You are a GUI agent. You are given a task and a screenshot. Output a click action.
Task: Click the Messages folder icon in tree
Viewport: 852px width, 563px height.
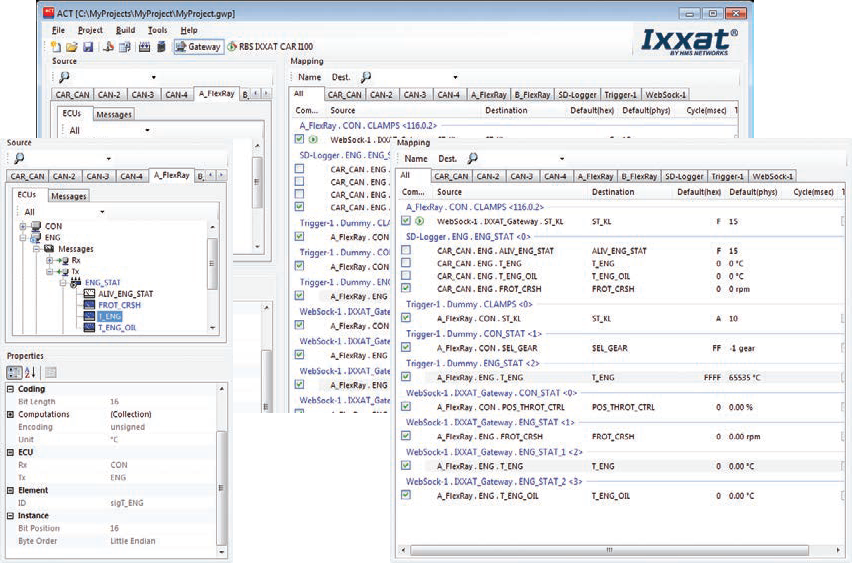click(x=49, y=249)
